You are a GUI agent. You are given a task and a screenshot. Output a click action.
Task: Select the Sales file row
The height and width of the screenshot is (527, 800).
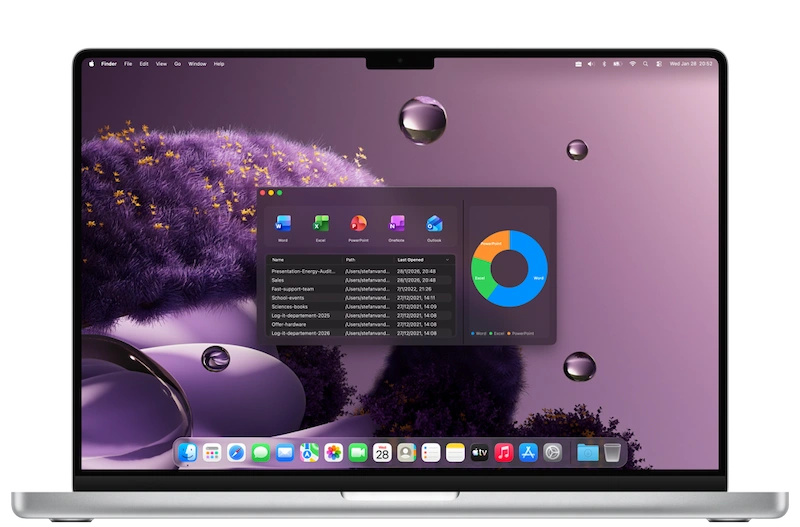coord(360,280)
